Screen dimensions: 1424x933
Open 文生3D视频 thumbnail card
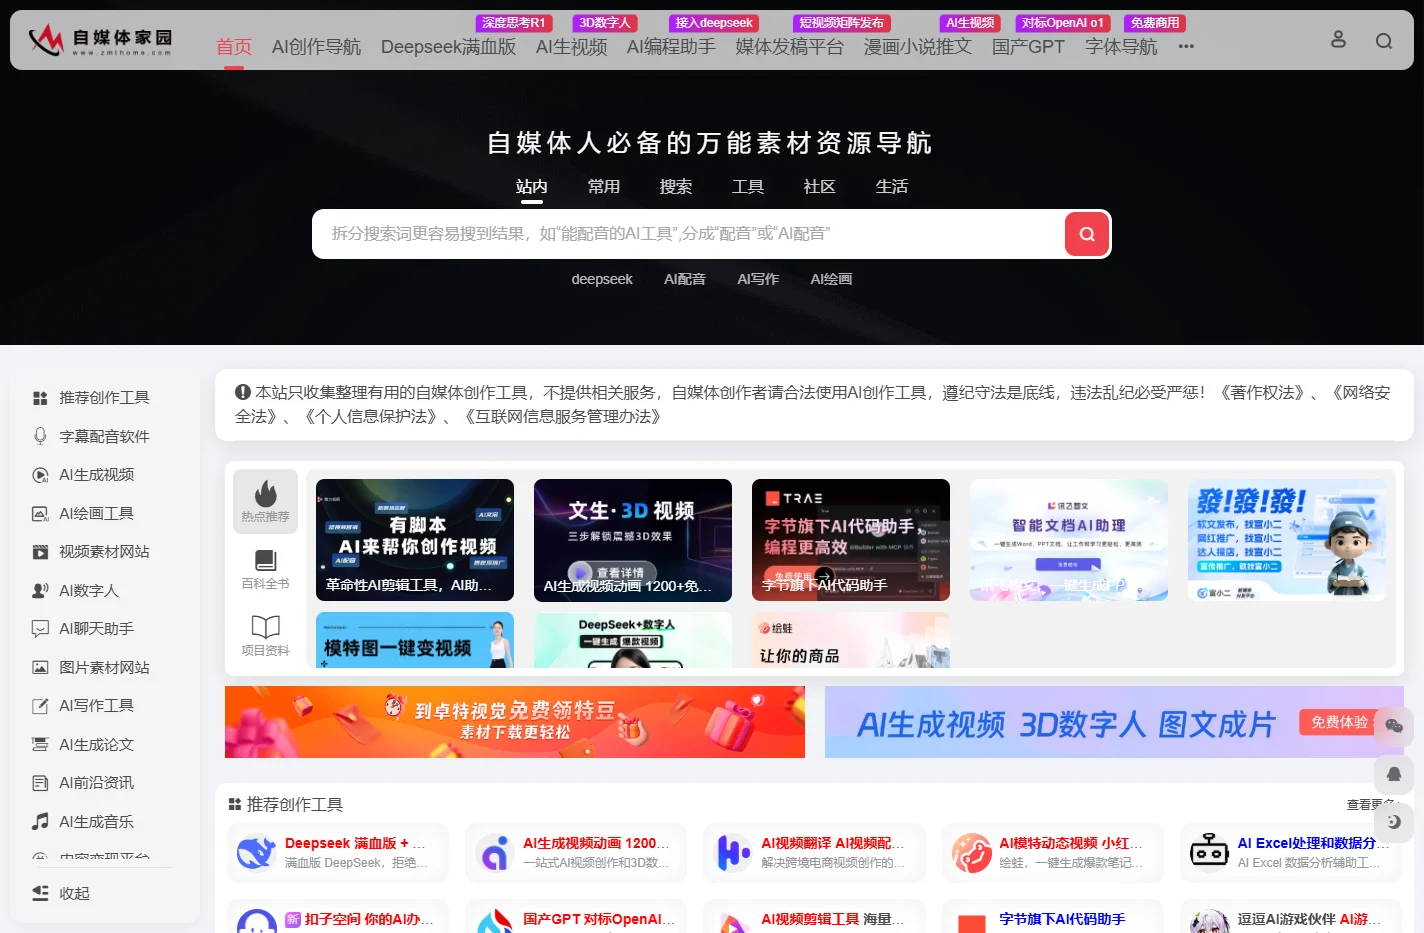633,540
